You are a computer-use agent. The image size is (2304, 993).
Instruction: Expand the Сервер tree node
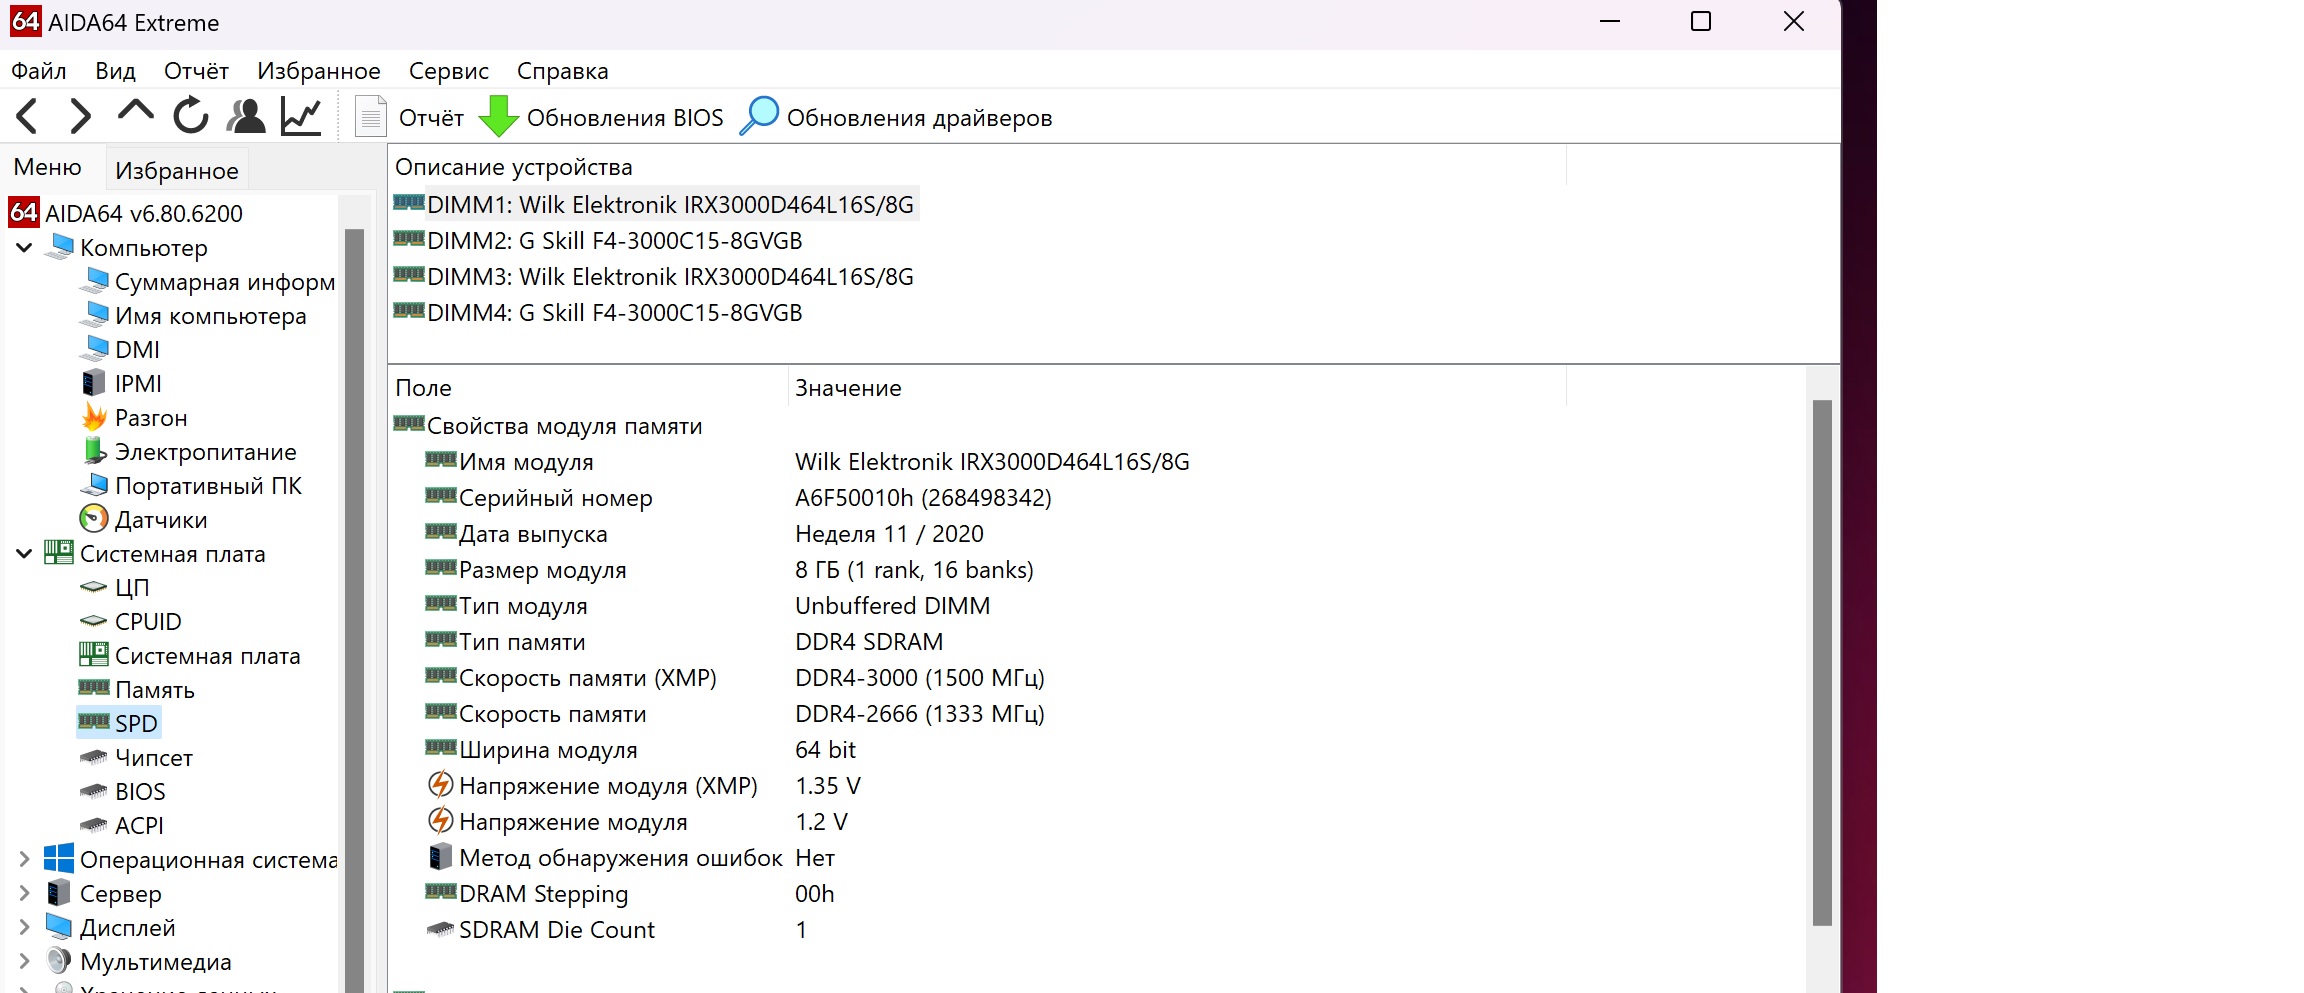(24, 893)
